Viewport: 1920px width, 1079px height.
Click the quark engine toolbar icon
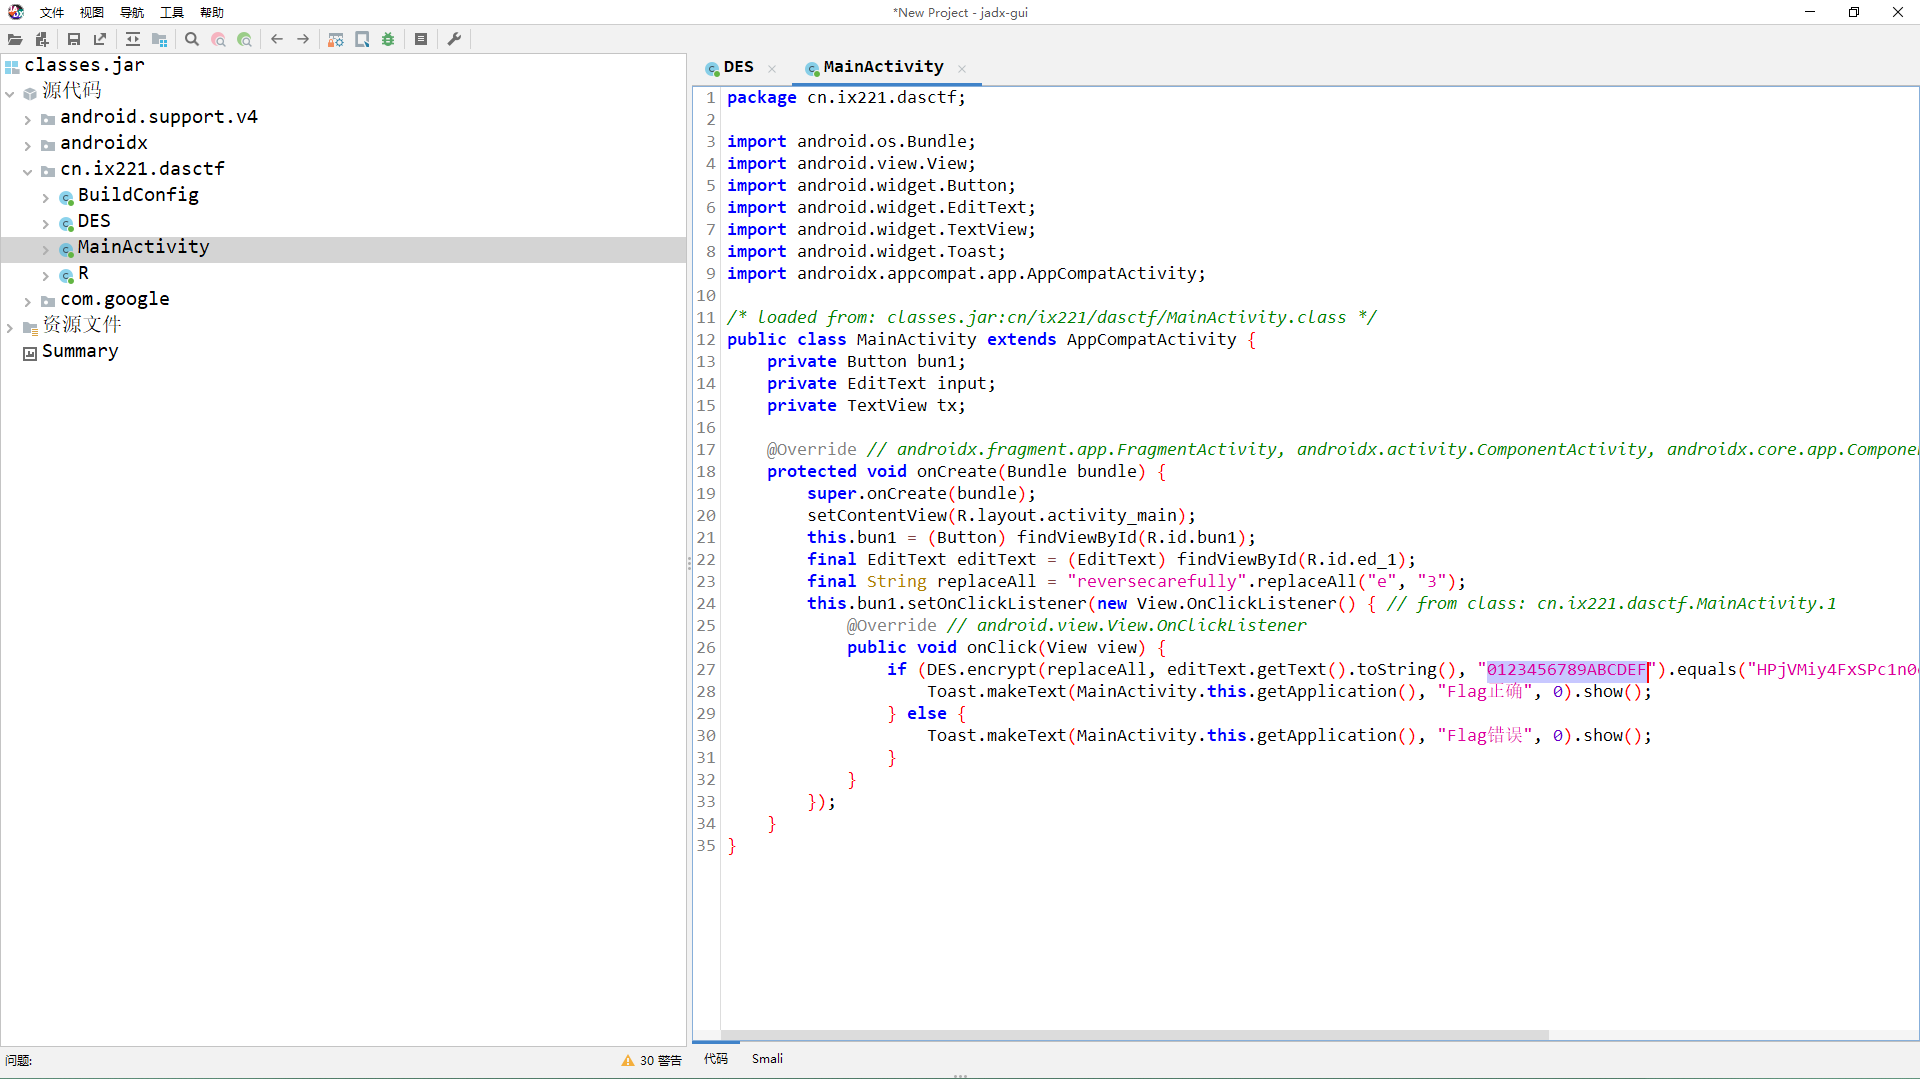pos(362,39)
